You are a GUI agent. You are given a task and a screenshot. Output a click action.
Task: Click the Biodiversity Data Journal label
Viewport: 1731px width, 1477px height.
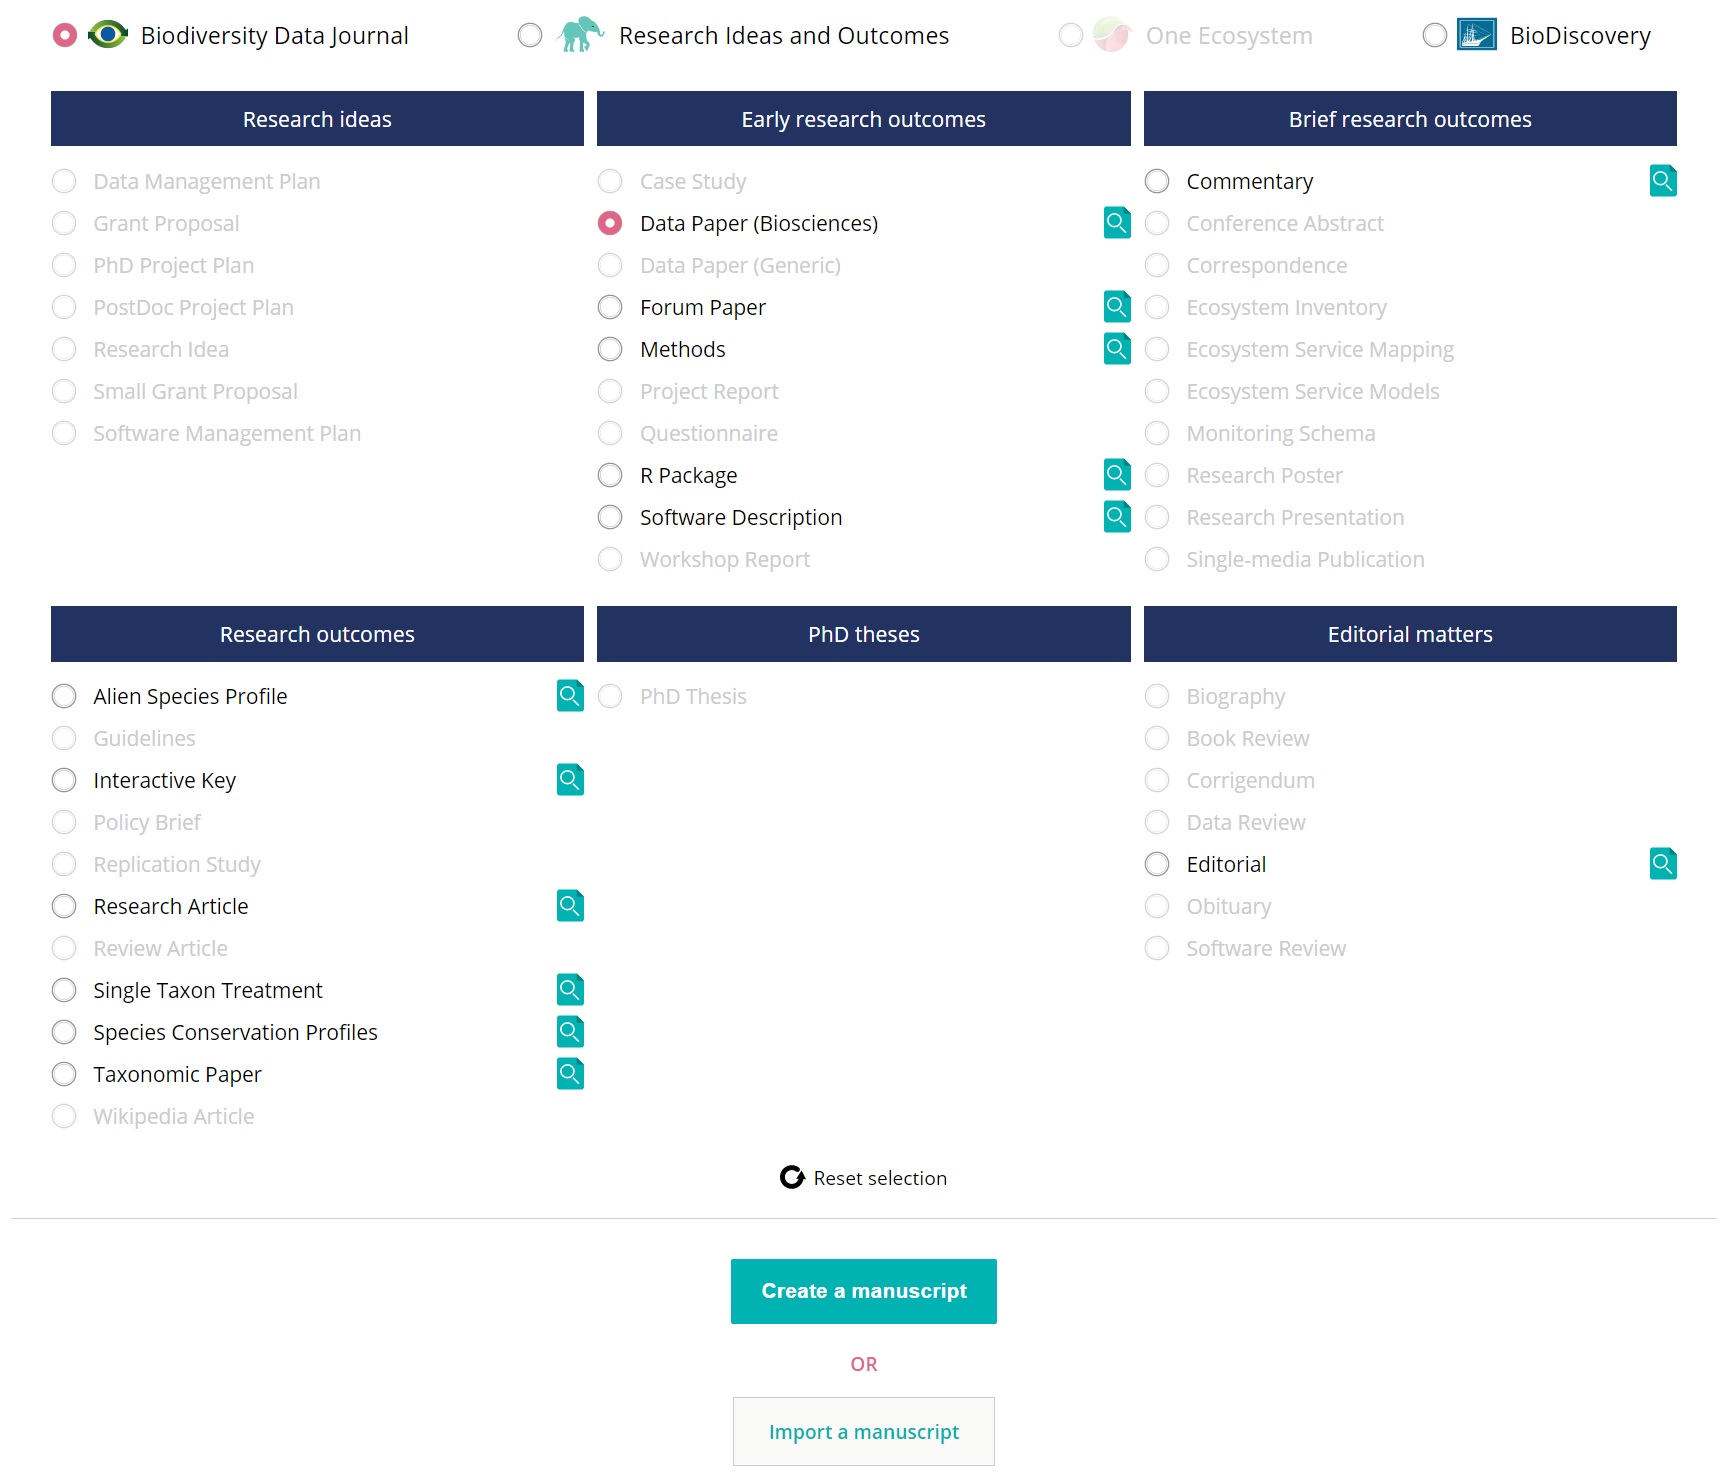275,36
